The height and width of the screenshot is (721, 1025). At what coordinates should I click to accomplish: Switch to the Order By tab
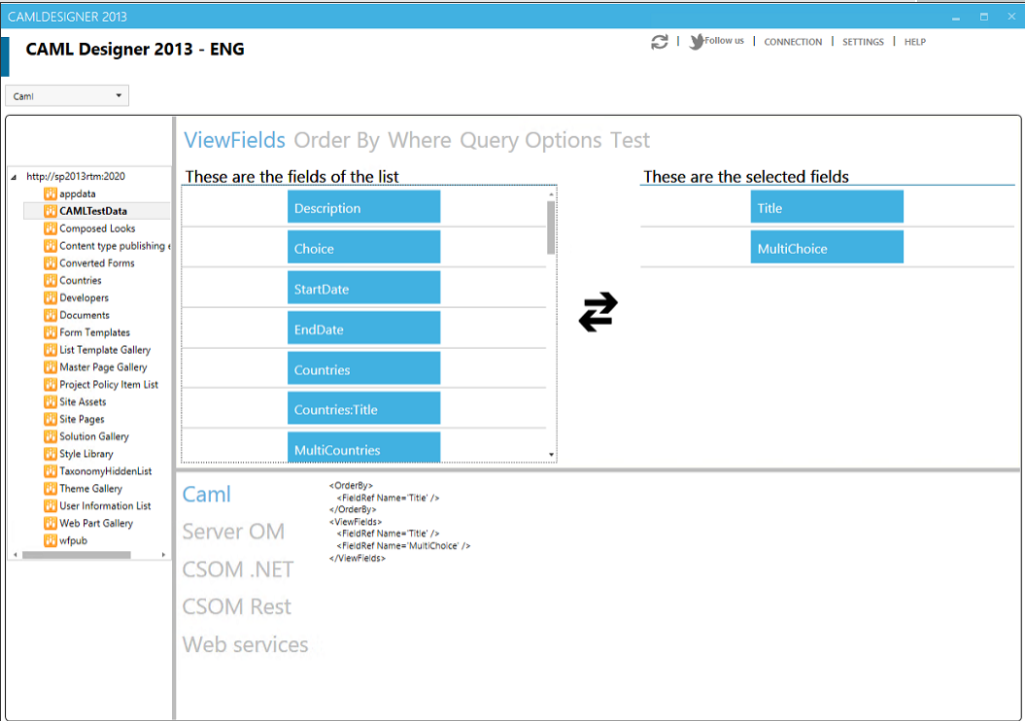point(336,140)
